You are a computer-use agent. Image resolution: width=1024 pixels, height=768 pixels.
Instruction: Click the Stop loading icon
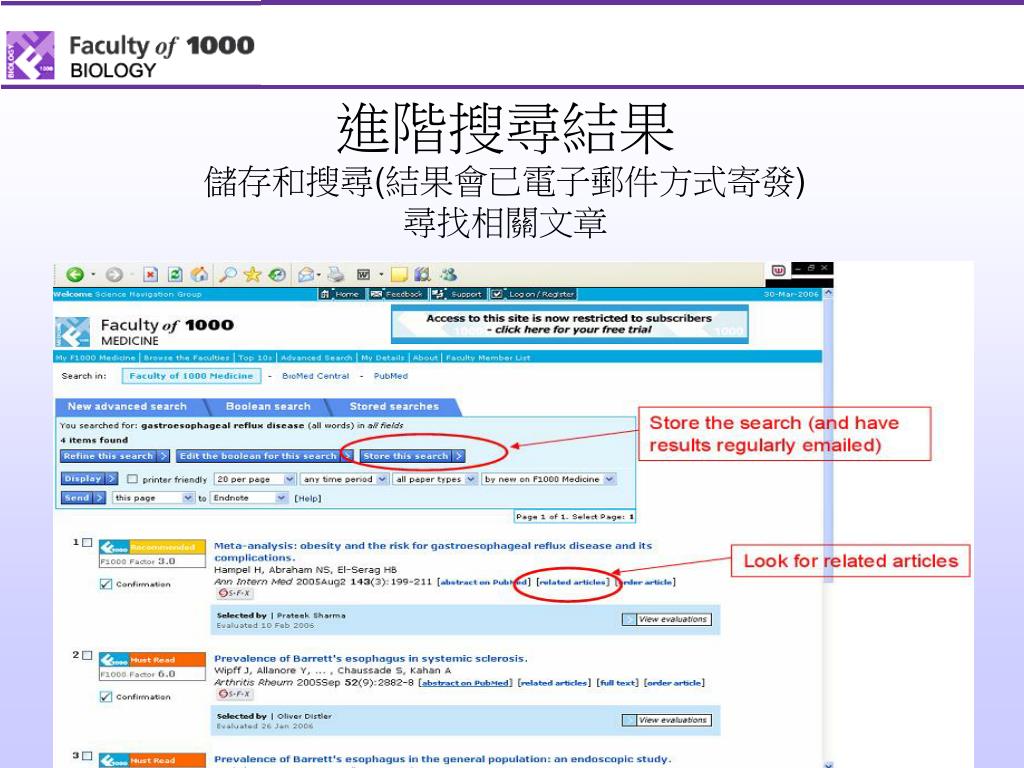click(151, 275)
